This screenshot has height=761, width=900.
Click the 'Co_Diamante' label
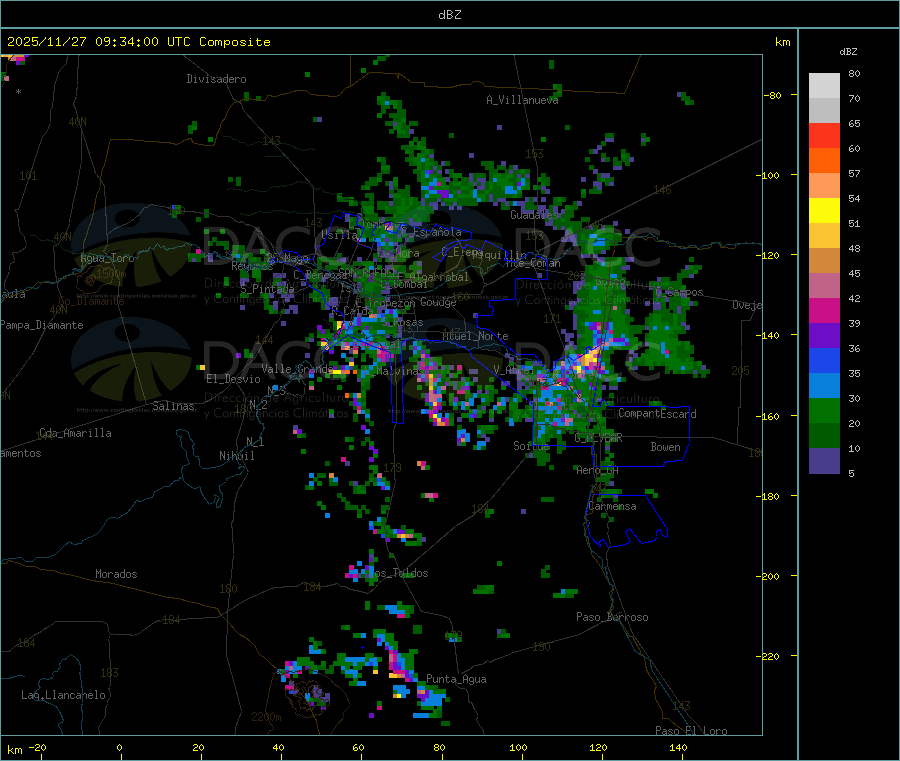(91, 301)
